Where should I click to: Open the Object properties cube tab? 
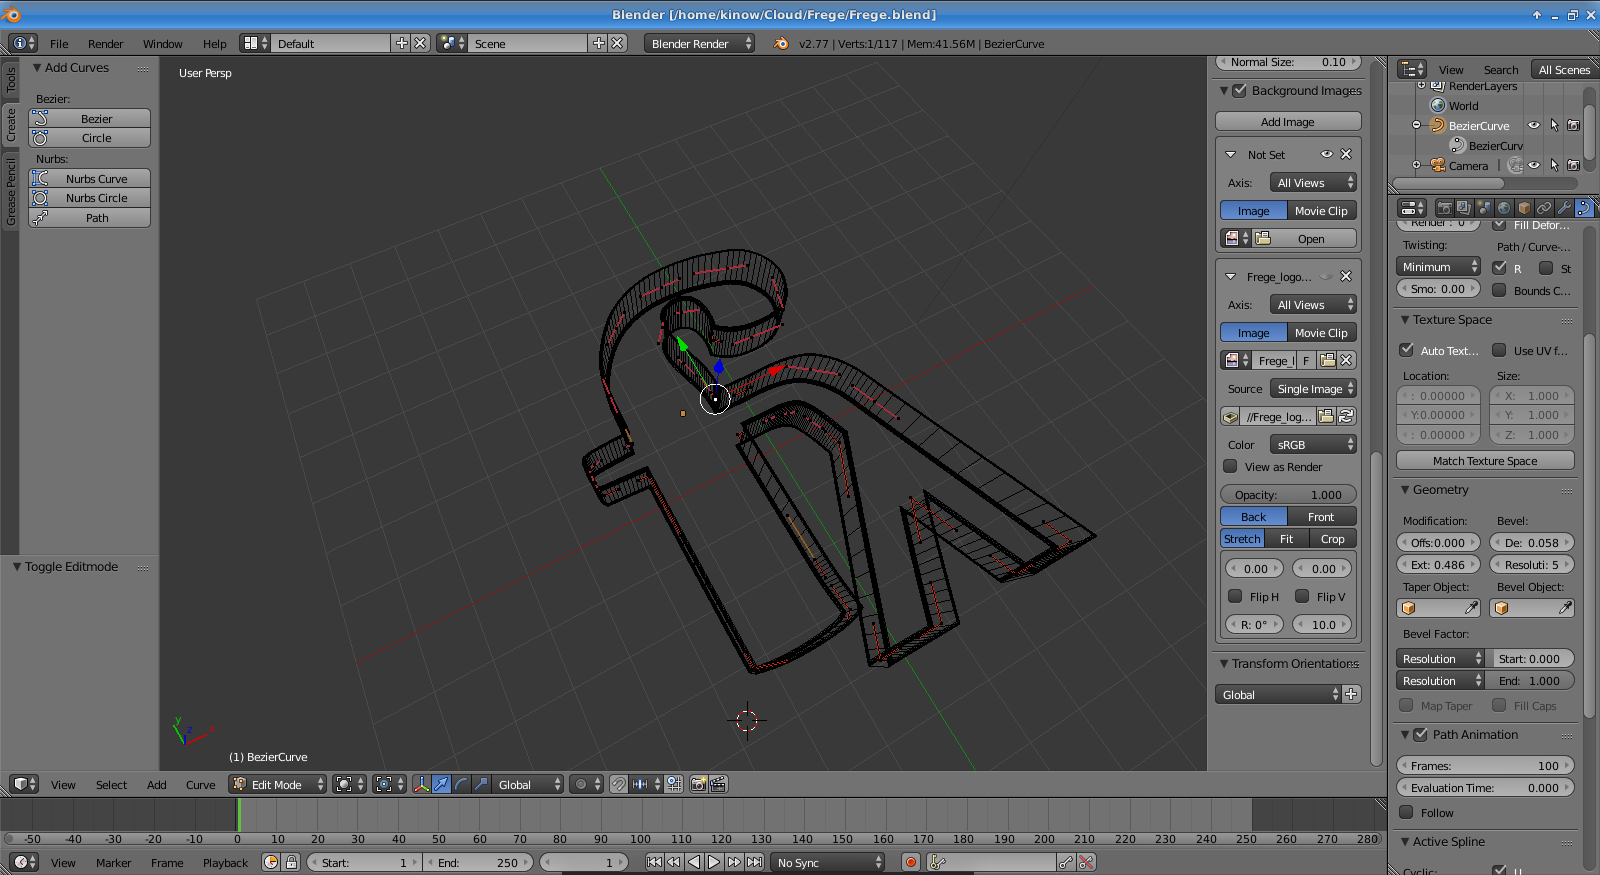tap(1524, 208)
